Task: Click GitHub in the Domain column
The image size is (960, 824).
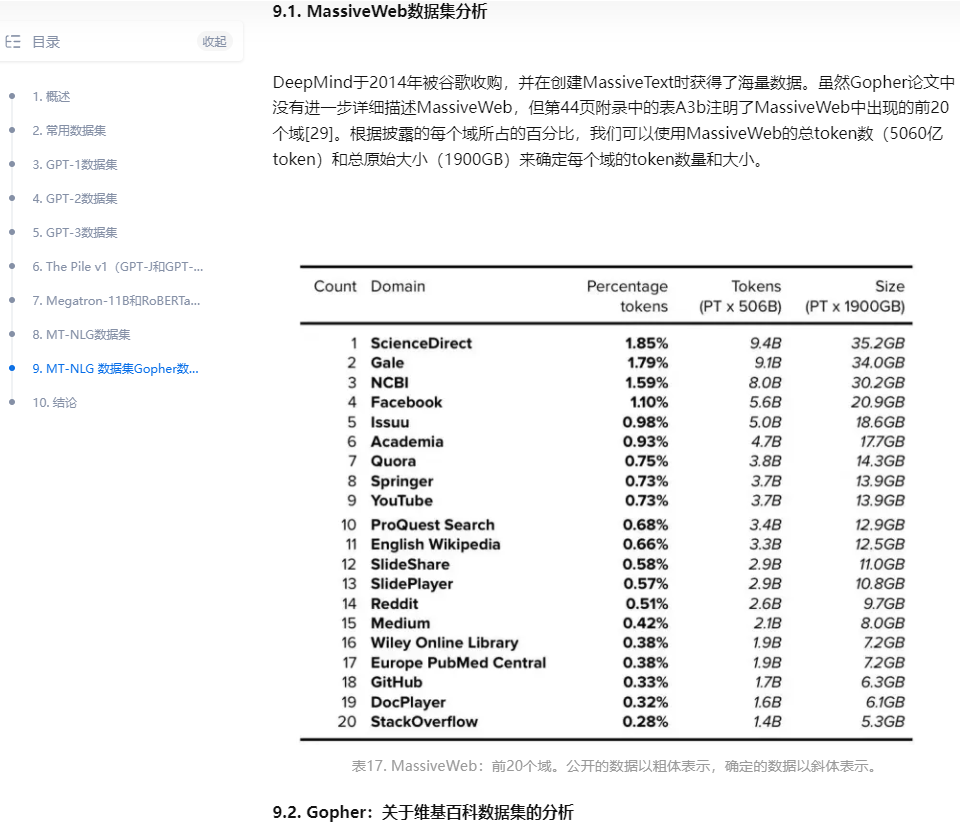Action: 396,682
